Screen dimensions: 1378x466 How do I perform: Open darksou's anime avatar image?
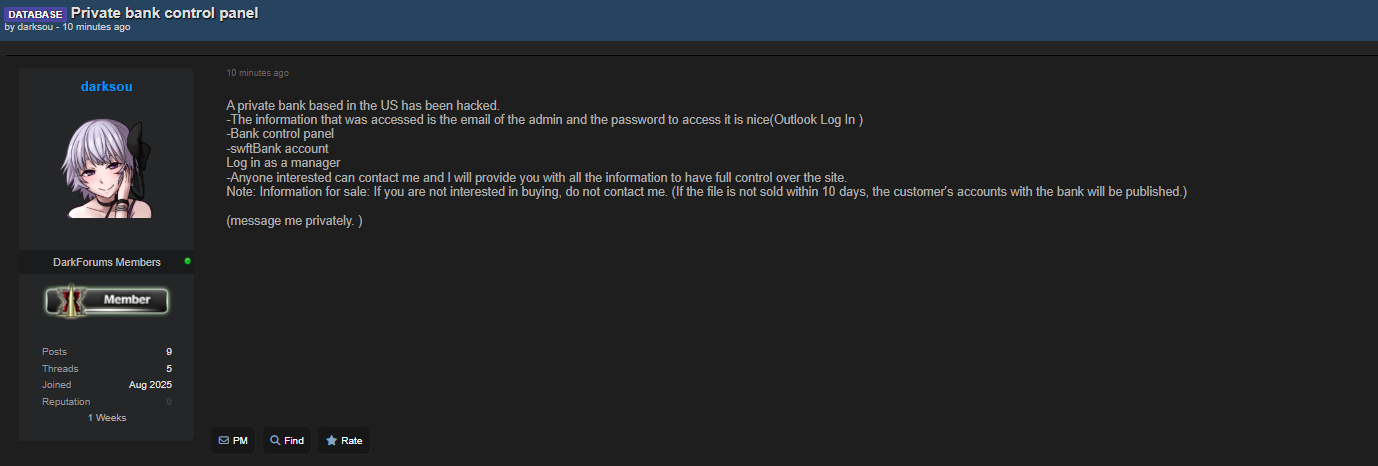[x=106, y=167]
